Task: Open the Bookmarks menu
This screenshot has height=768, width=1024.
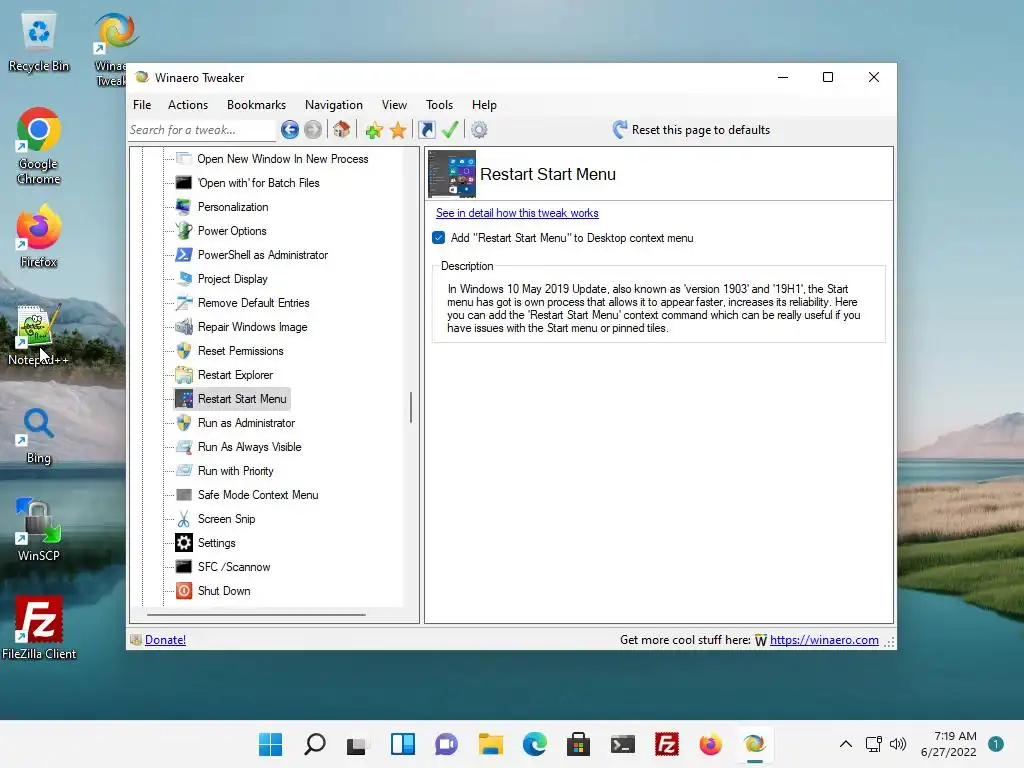Action: [256, 104]
